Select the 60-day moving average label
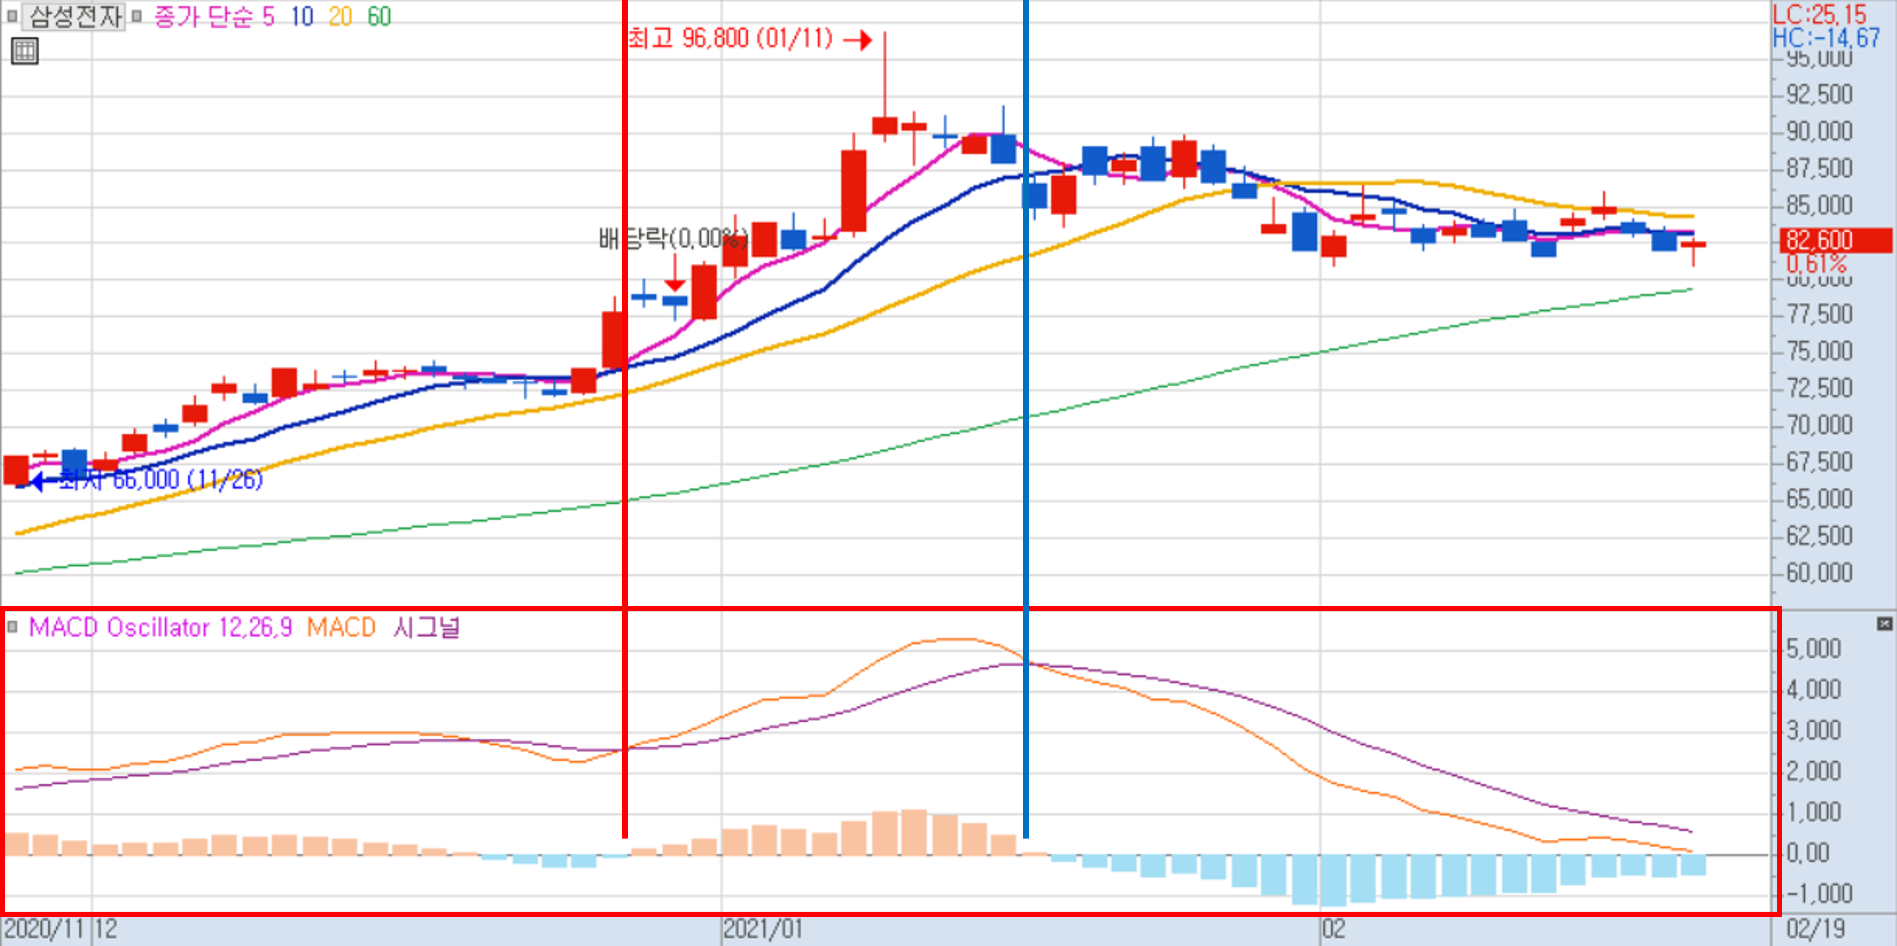Image resolution: width=1897 pixels, height=946 pixels. [x=379, y=17]
